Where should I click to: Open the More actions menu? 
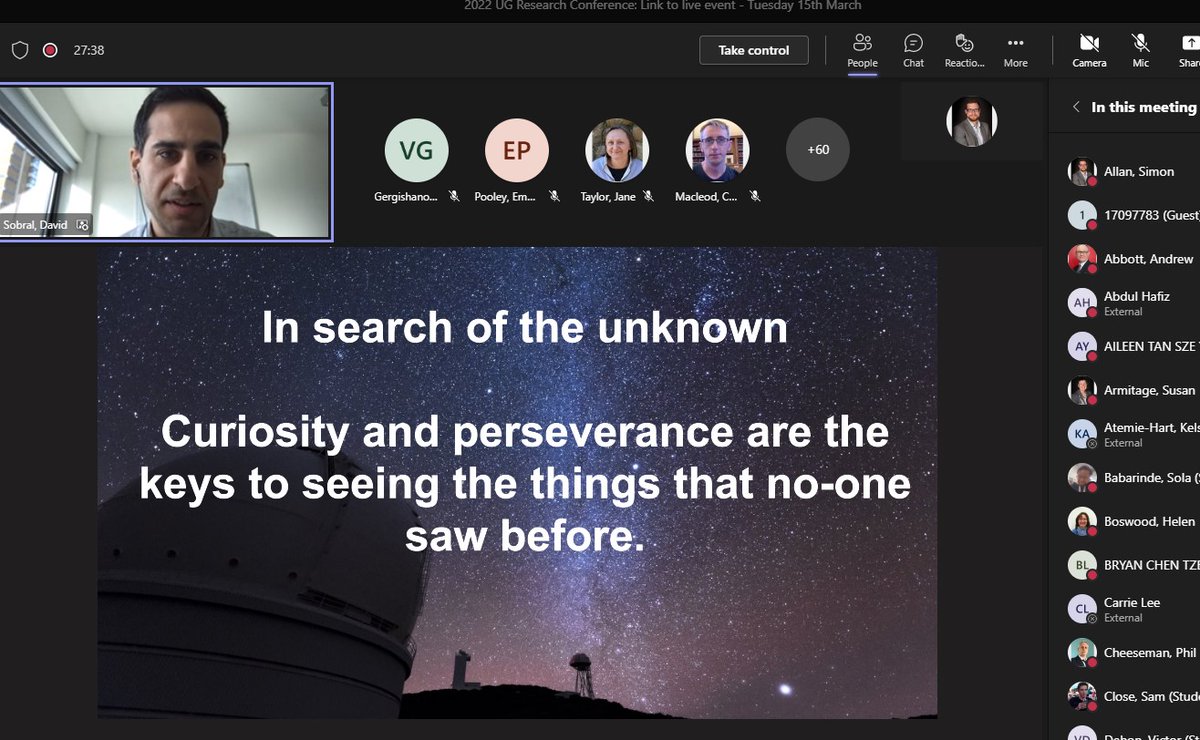point(1015,50)
